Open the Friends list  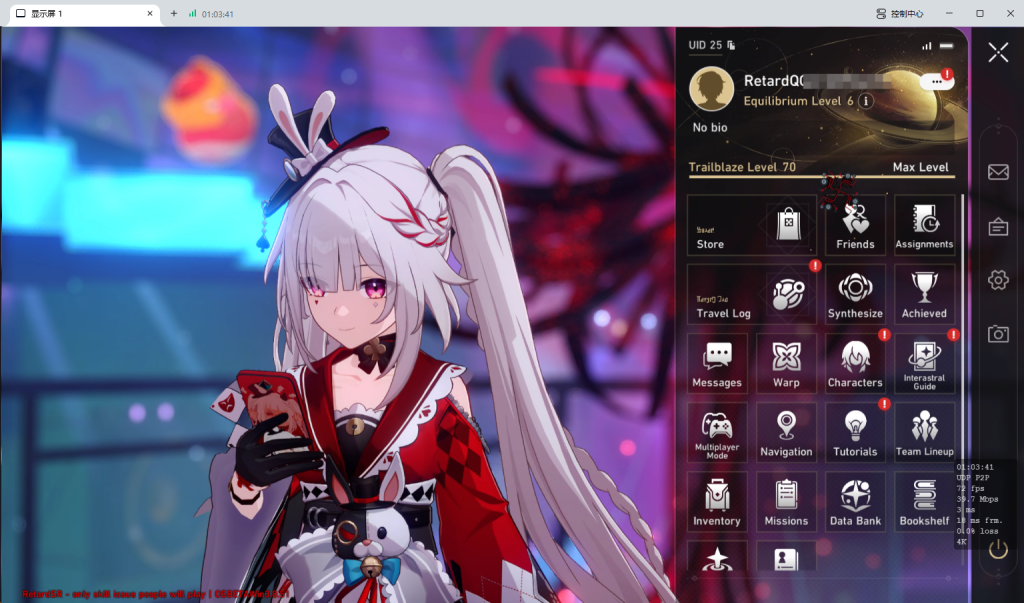point(855,224)
